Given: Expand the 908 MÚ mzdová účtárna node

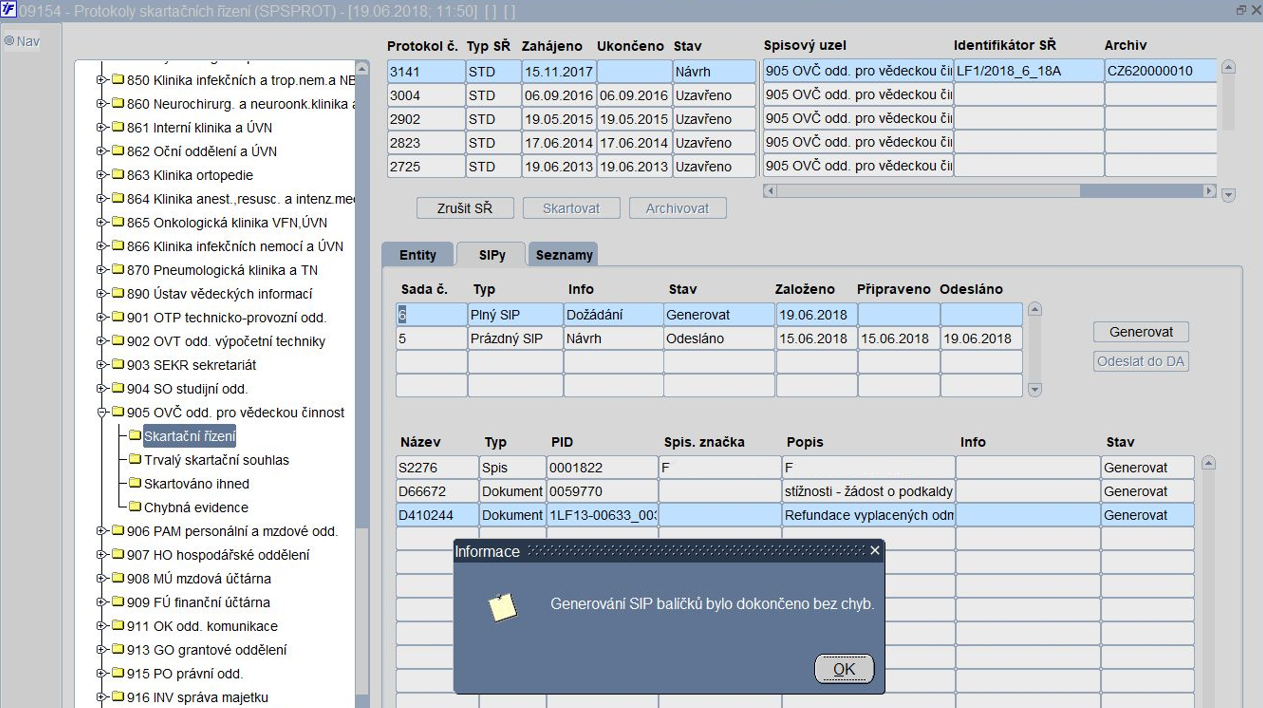Looking at the screenshot, I should click(101, 579).
